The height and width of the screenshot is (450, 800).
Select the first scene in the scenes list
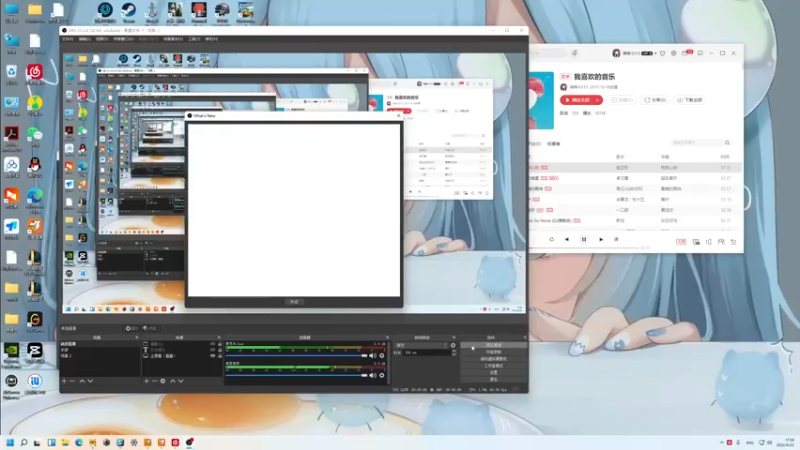[99, 344]
